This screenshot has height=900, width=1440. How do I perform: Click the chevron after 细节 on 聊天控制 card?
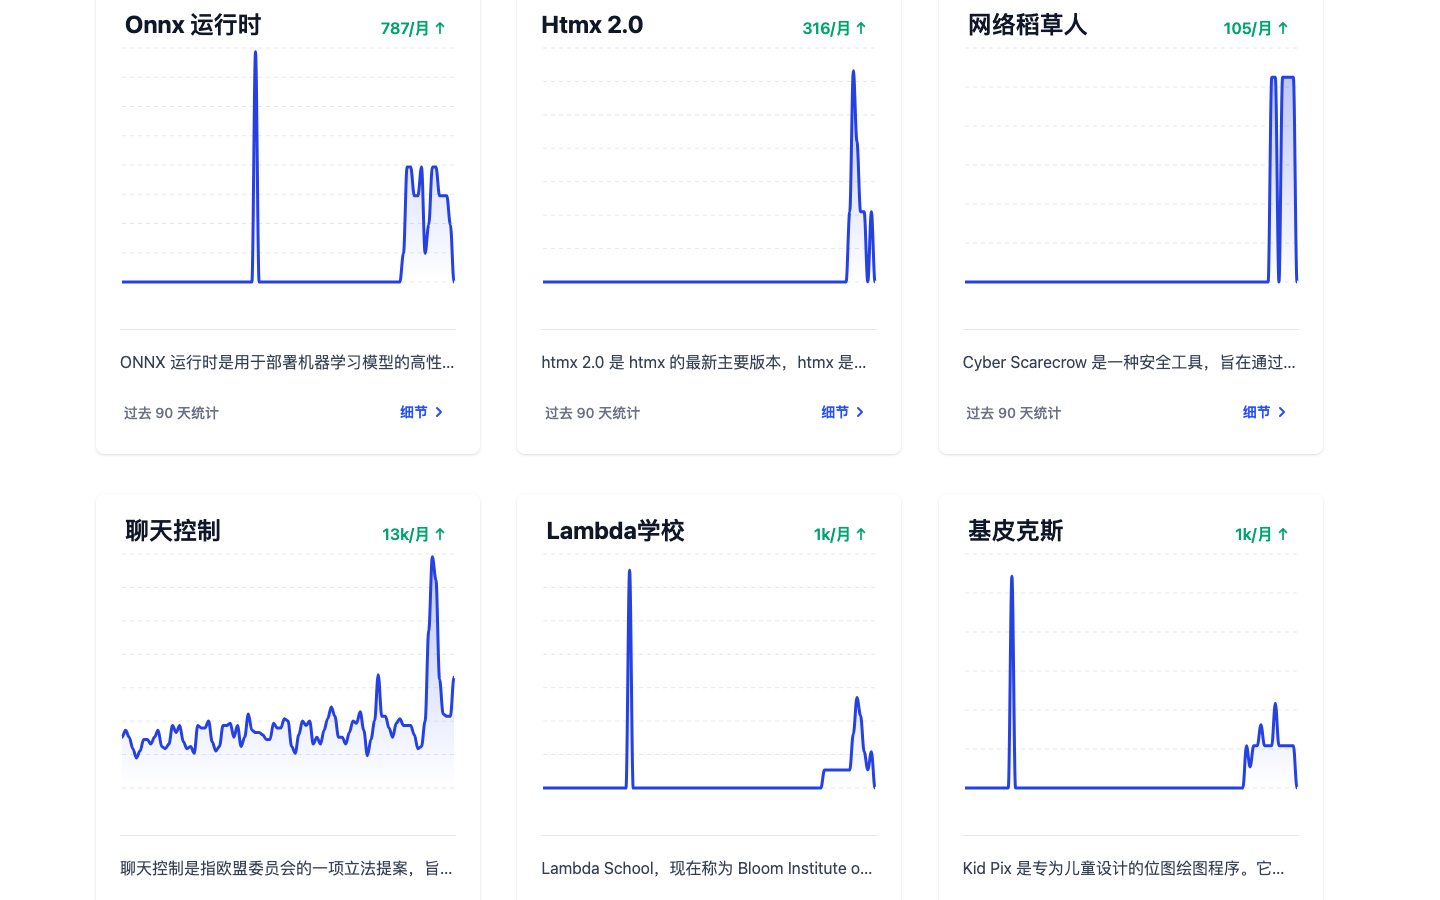(440, 897)
